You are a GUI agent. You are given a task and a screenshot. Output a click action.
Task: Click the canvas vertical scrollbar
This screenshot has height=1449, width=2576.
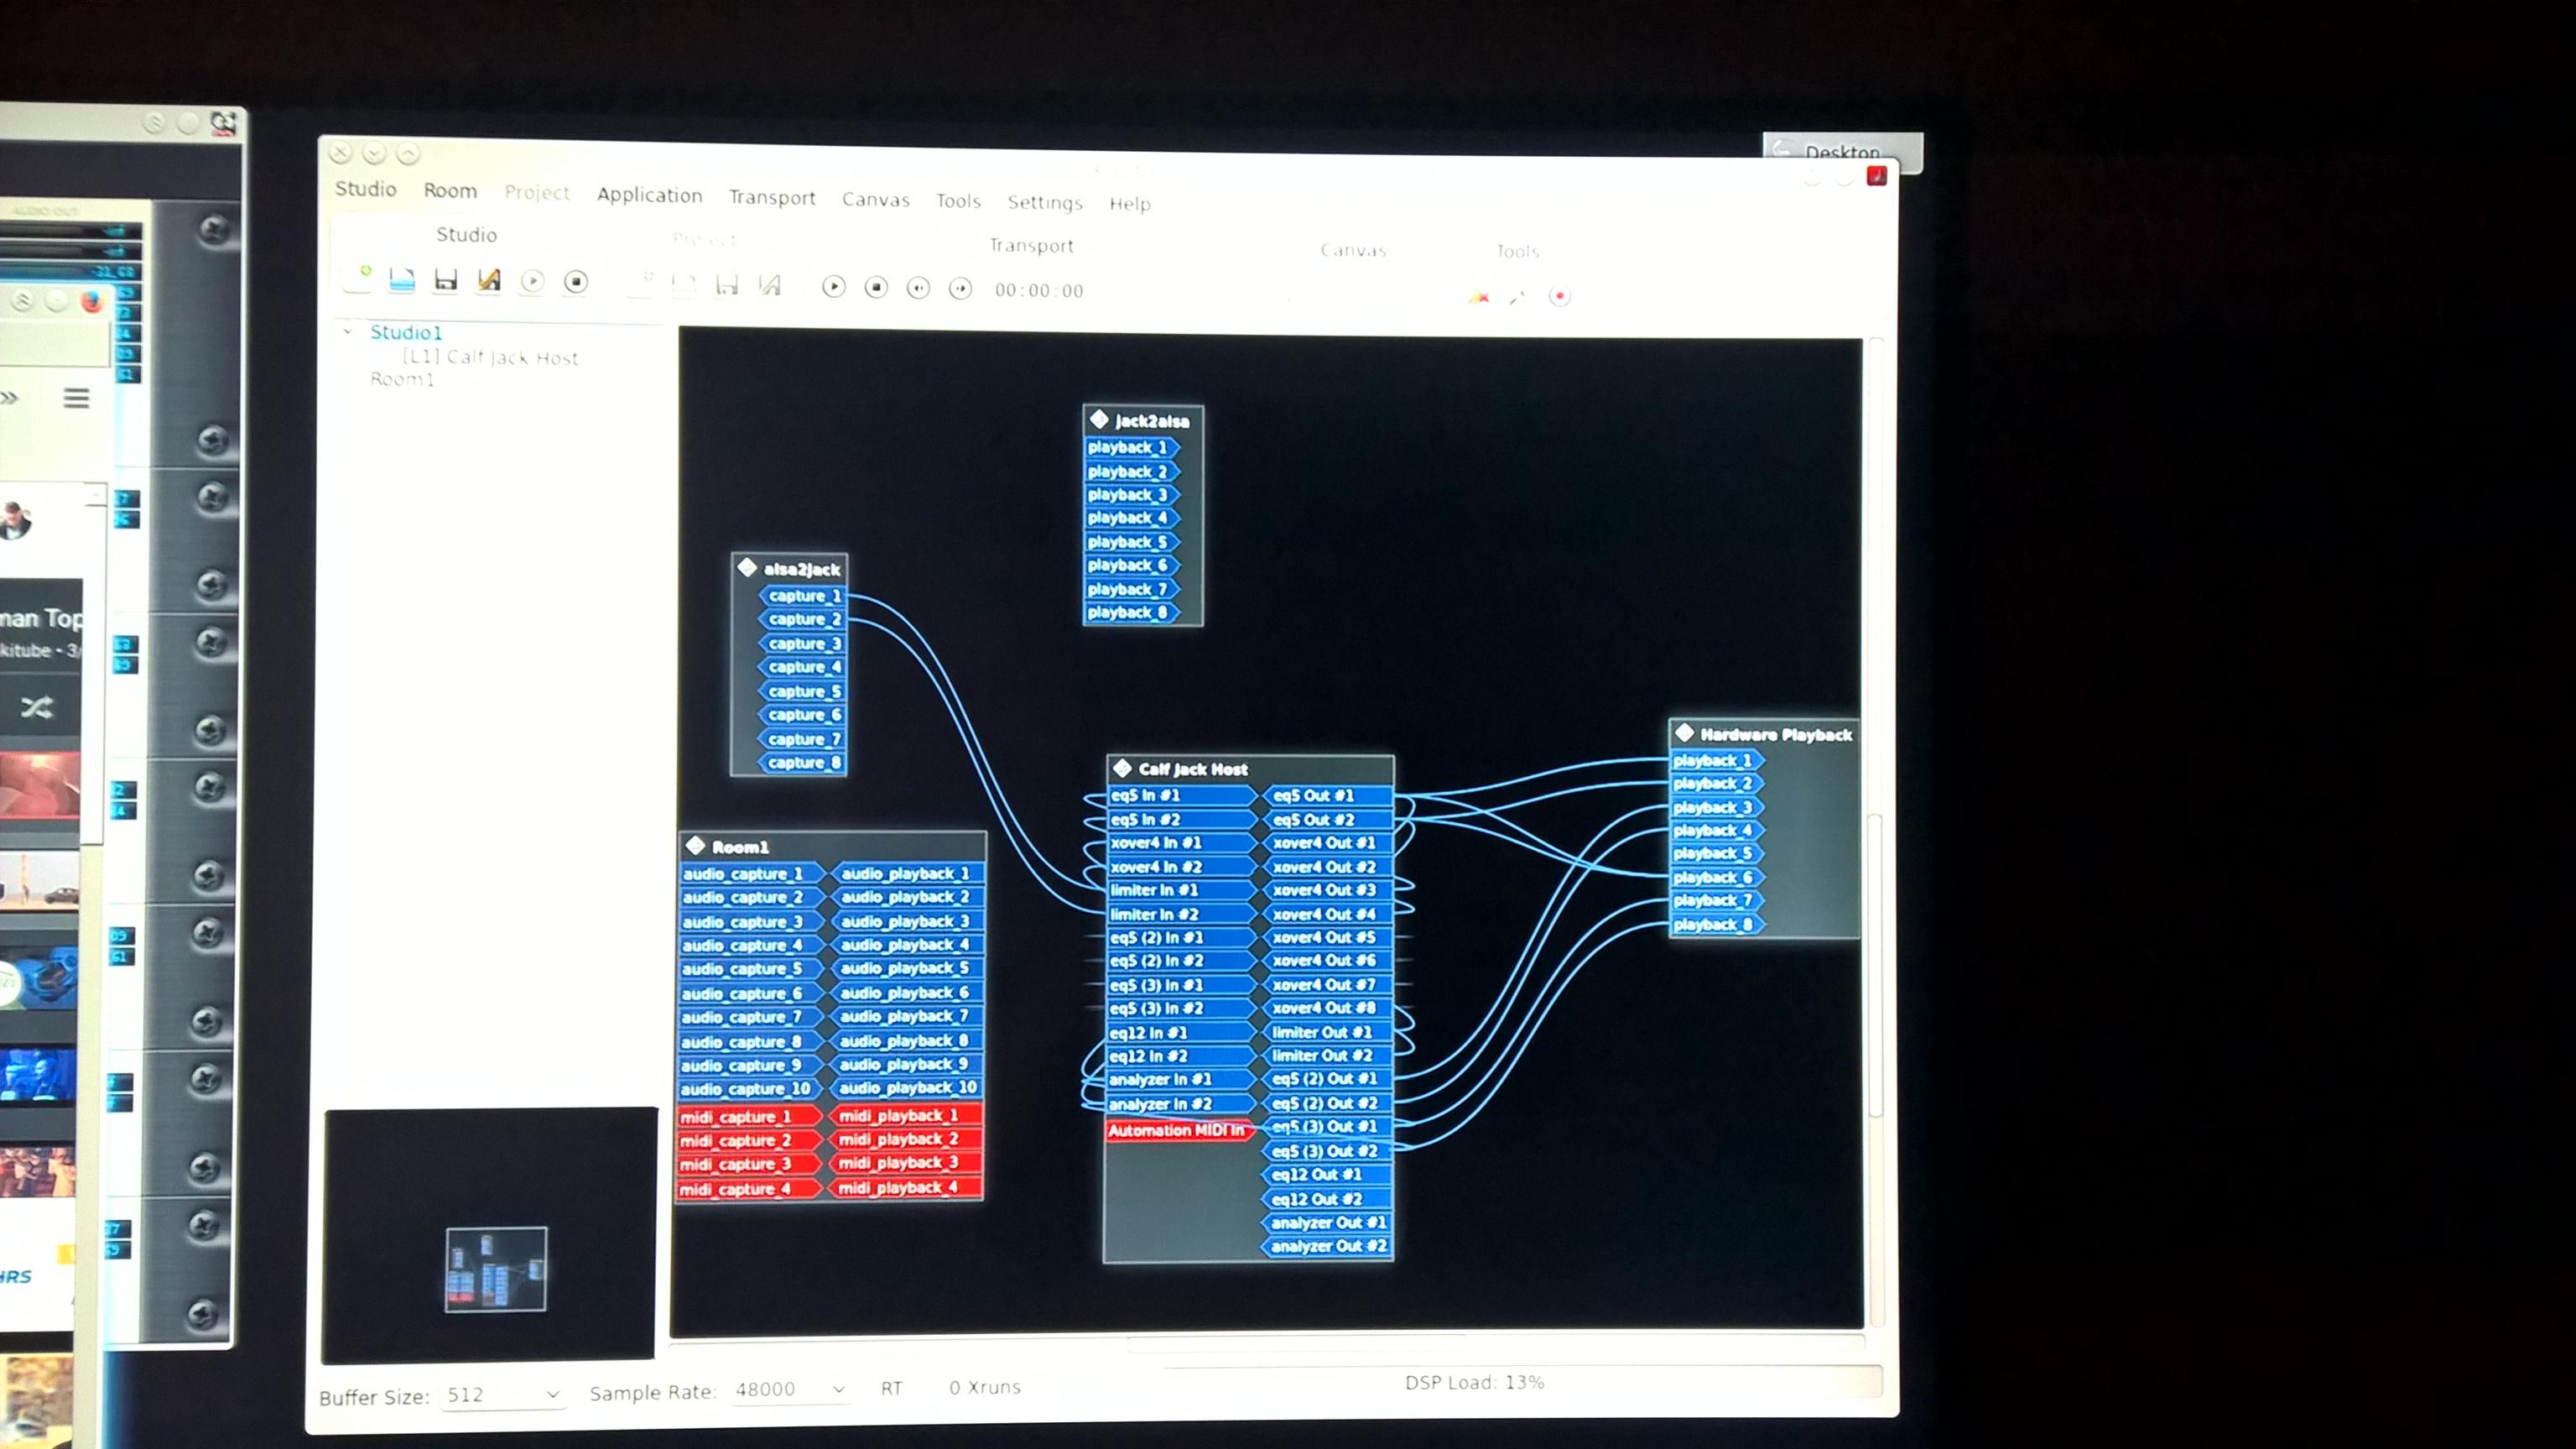(1876, 835)
